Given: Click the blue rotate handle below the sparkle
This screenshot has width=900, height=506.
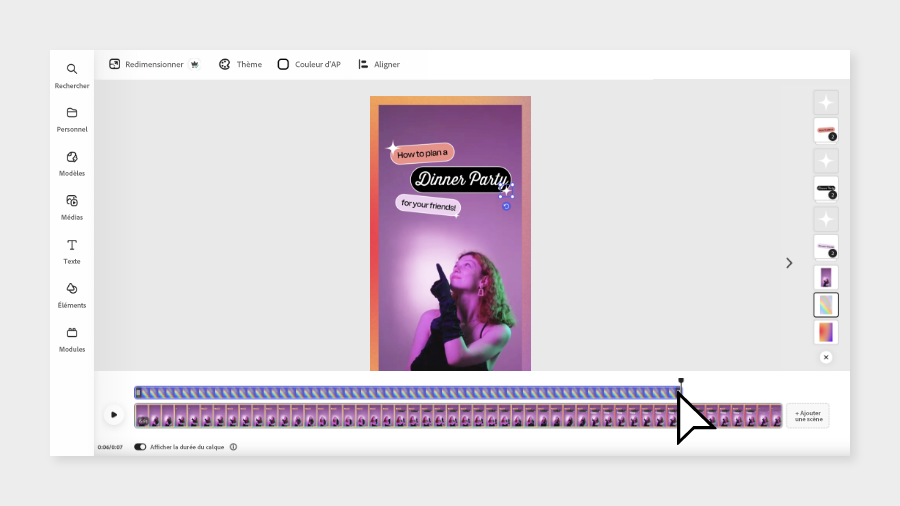Looking at the screenshot, I should 506,207.
